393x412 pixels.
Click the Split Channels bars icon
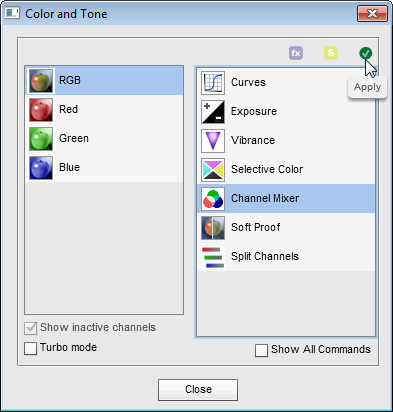coord(213,257)
